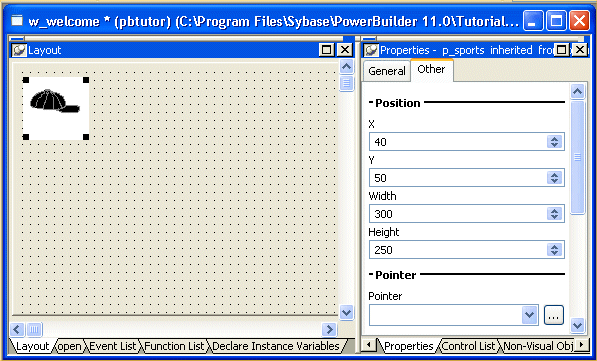Switch to the Control List tab
The height and width of the screenshot is (361, 597).
pyautogui.click(x=469, y=346)
